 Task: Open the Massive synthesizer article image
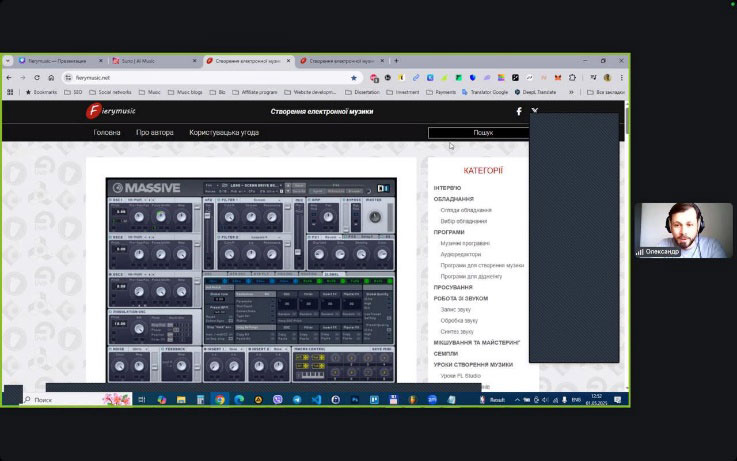pos(251,280)
